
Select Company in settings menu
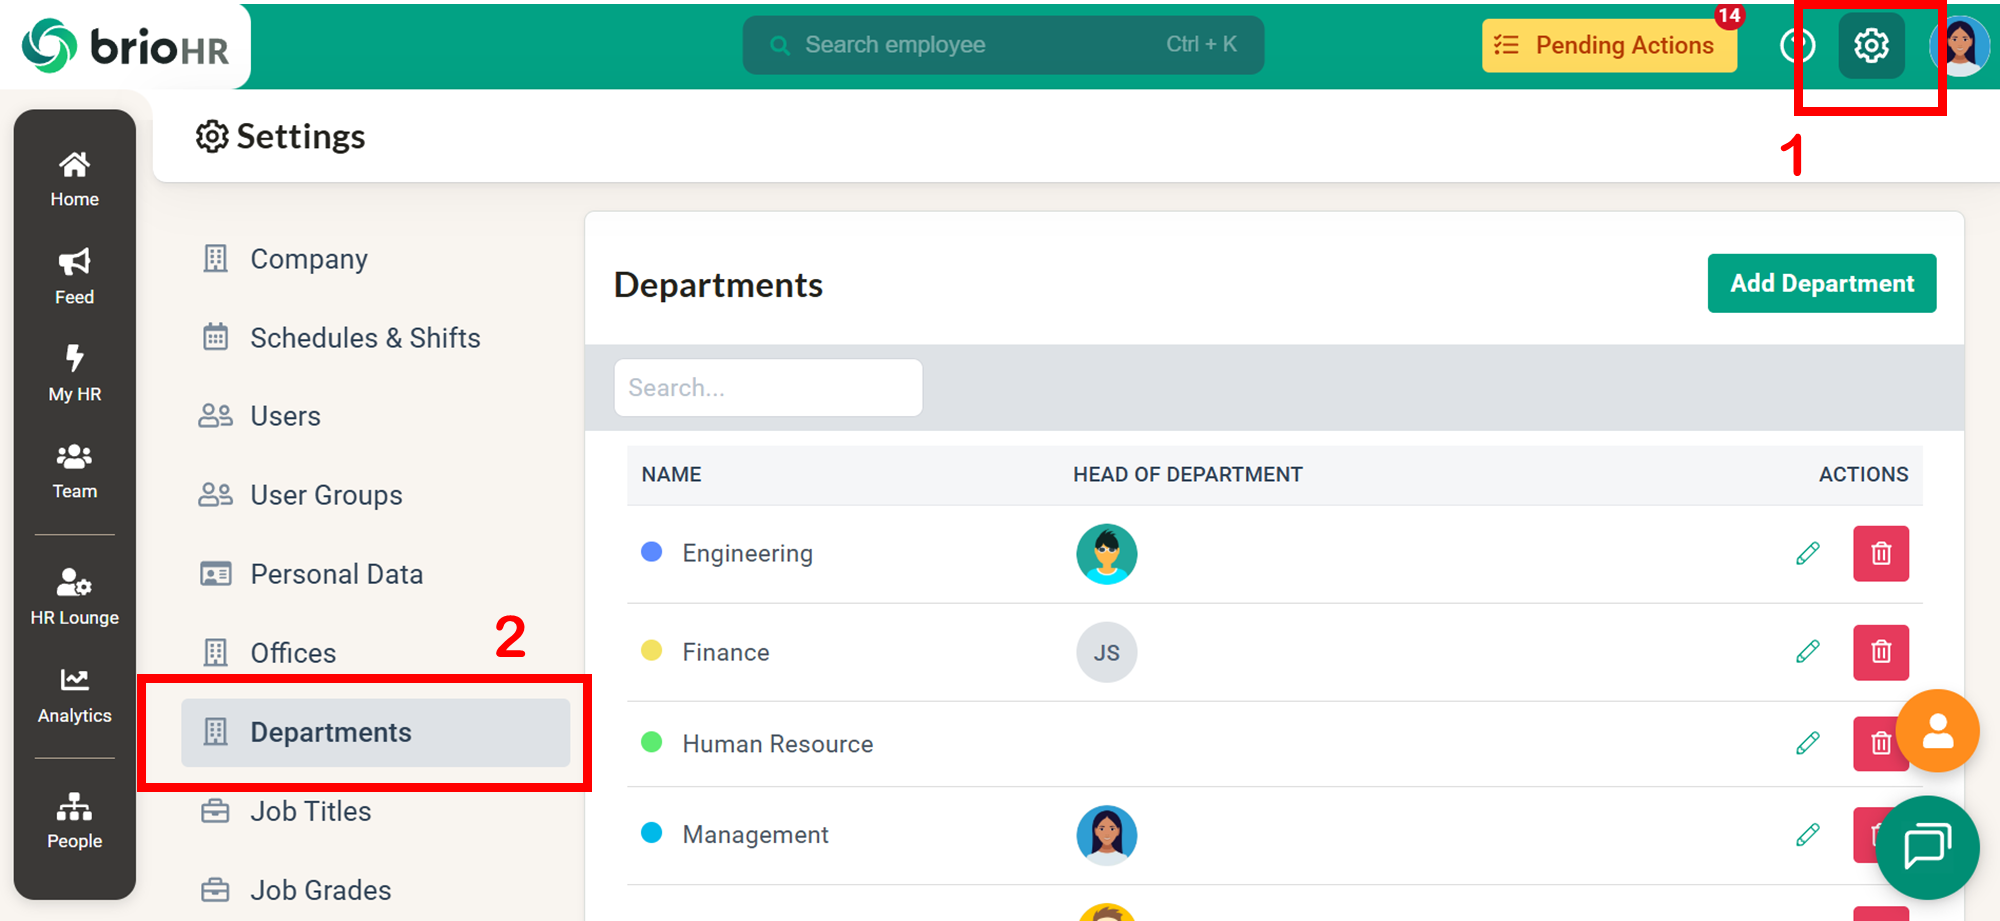[x=308, y=259]
